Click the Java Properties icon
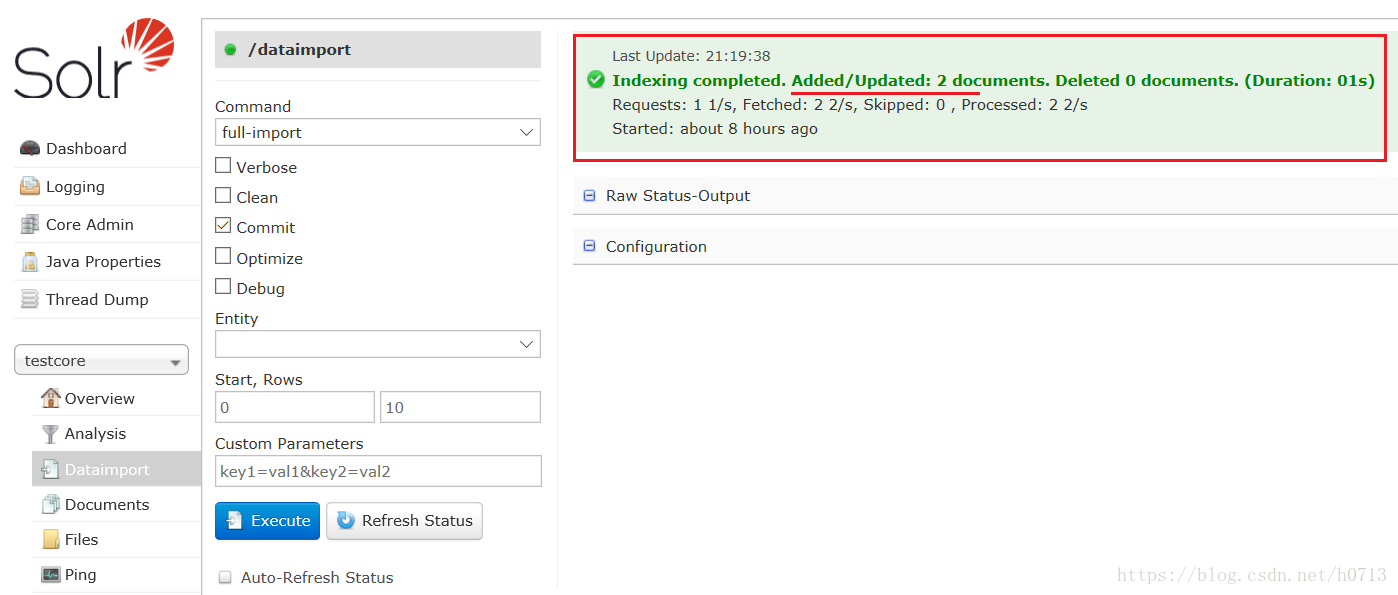This screenshot has height=595, width=1398. 30,262
